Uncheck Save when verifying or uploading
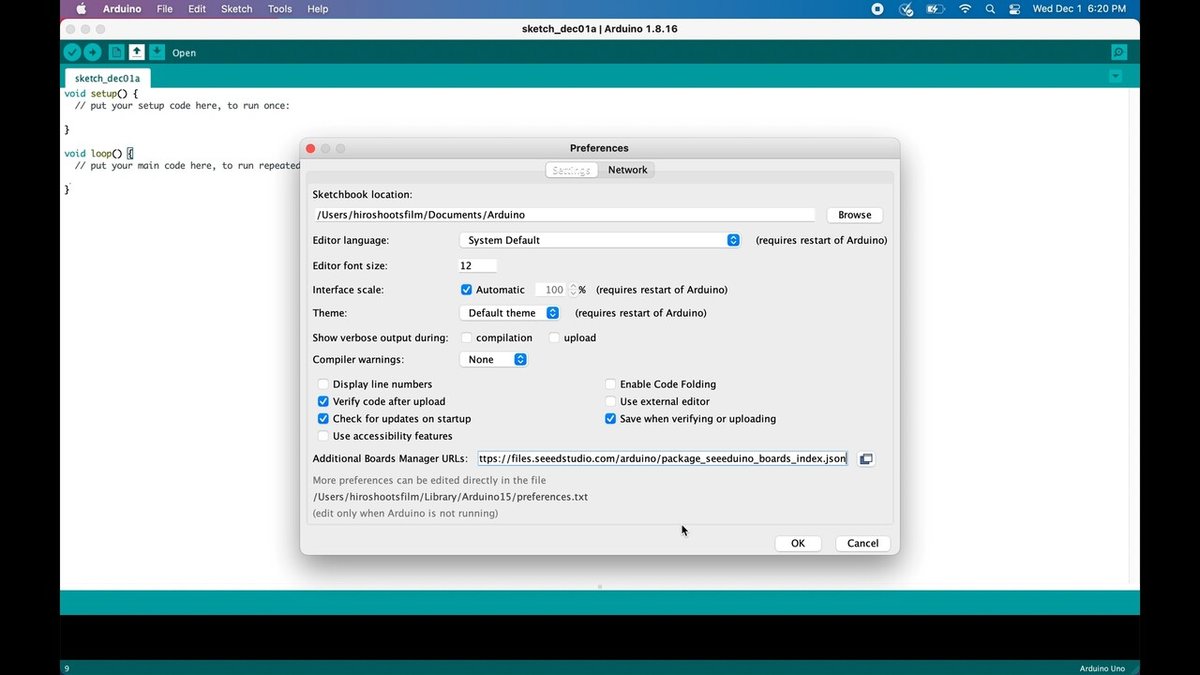Image resolution: width=1200 pixels, height=675 pixels. pos(610,419)
